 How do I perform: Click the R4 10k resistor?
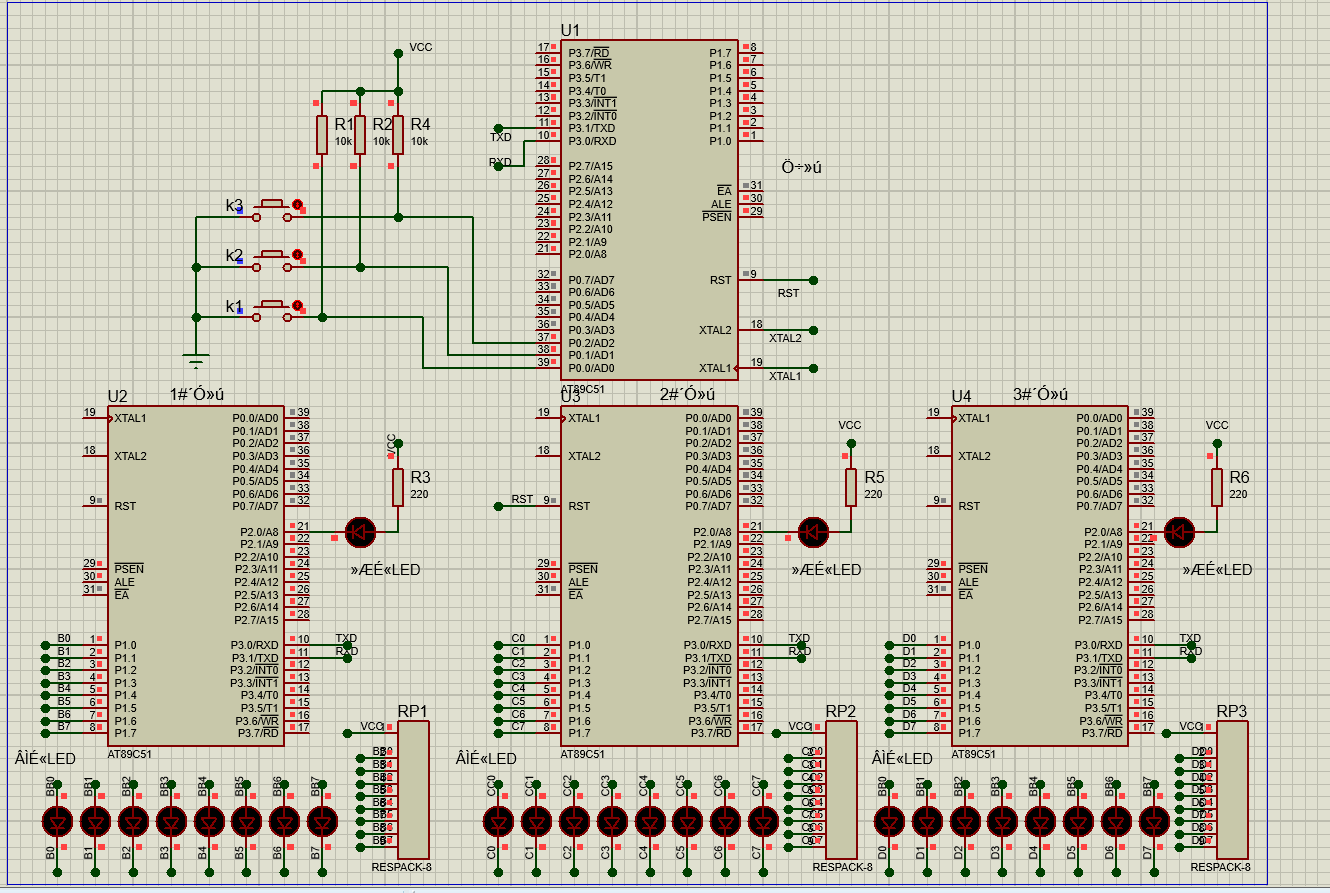point(398,134)
